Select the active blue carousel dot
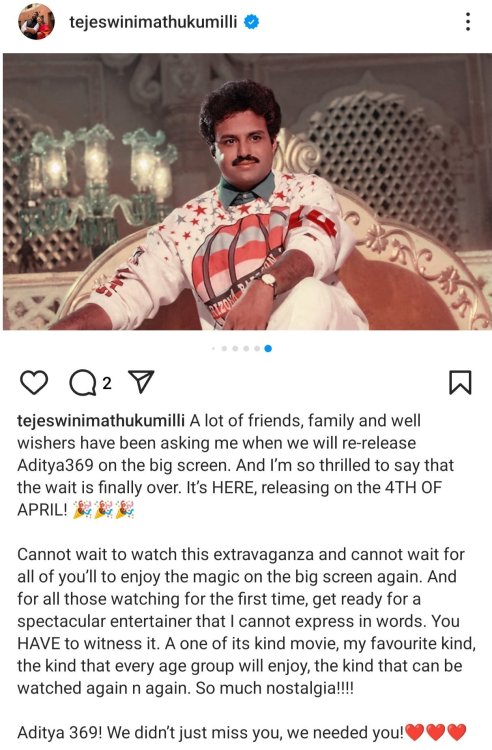The width and height of the screenshot is (492, 750). tap(268, 349)
